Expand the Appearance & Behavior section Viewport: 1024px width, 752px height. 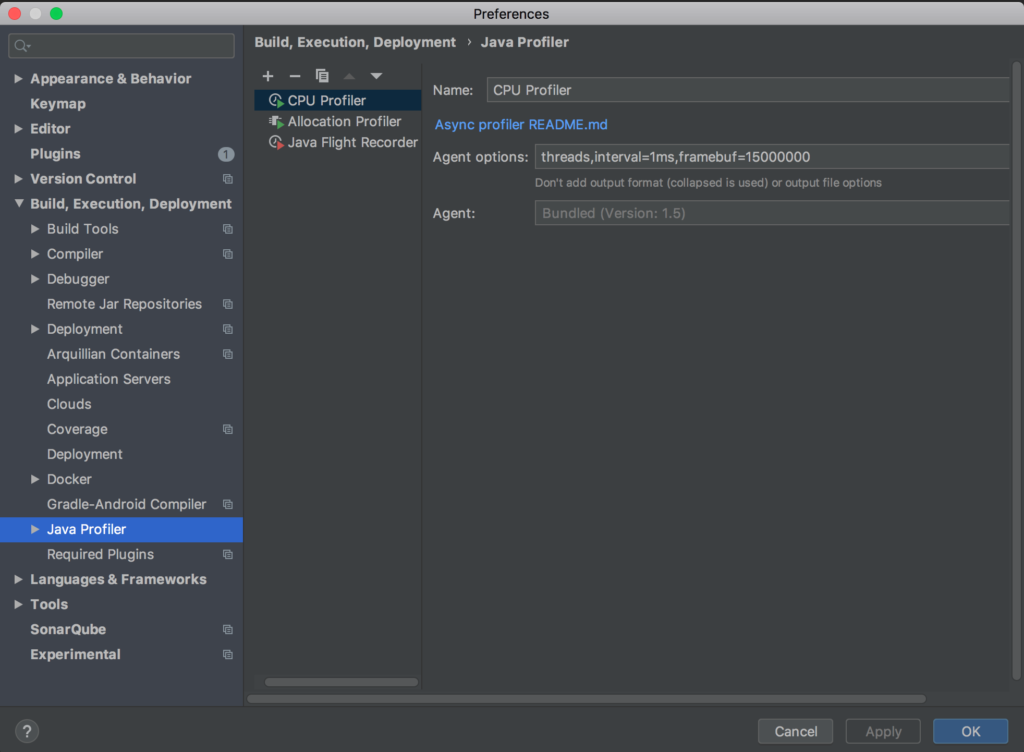click(17, 78)
